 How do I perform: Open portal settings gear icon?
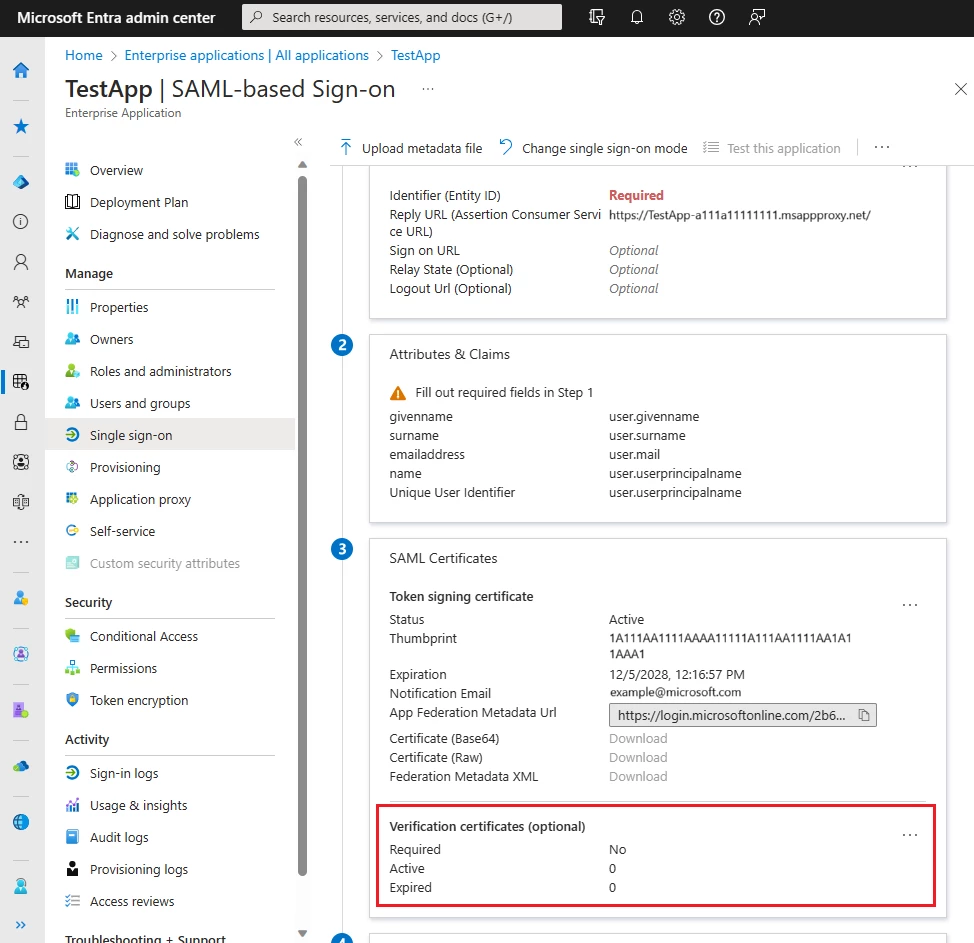tap(676, 17)
